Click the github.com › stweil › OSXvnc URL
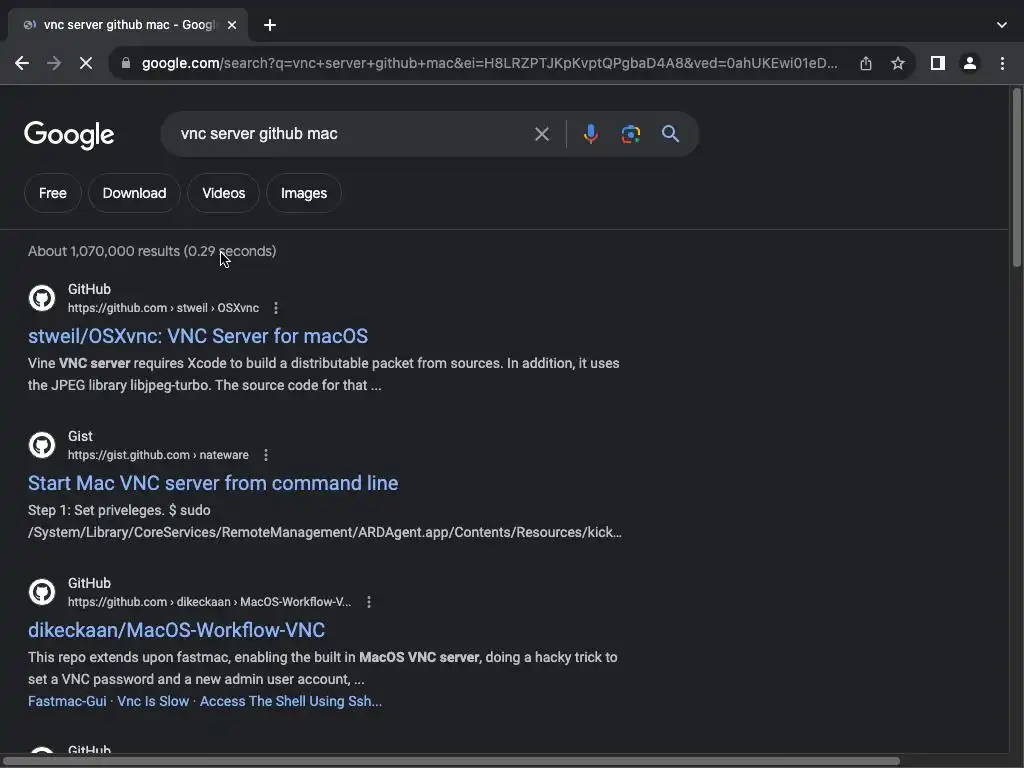Image resolution: width=1024 pixels, height=768 pixels. tap(163, 308)
